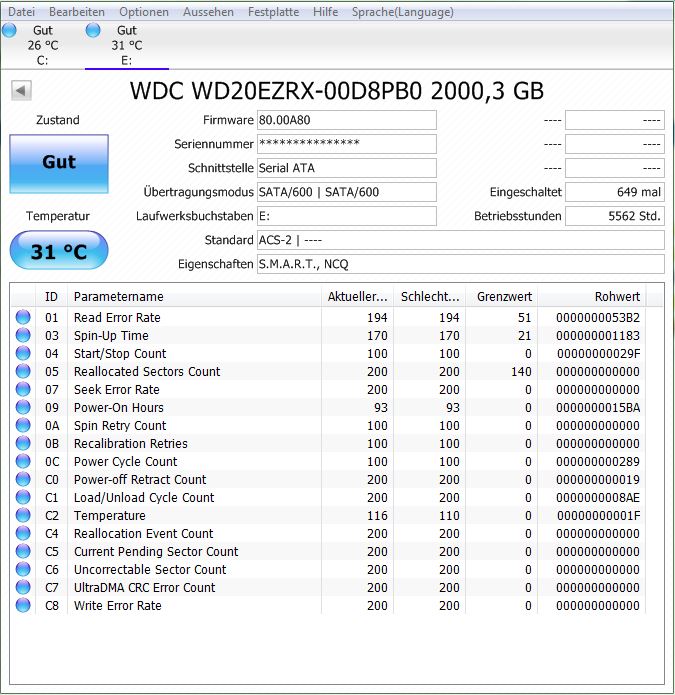675x695 pixels.
Task: Click raw value 0000000008AE
Action: coord(598,497)
